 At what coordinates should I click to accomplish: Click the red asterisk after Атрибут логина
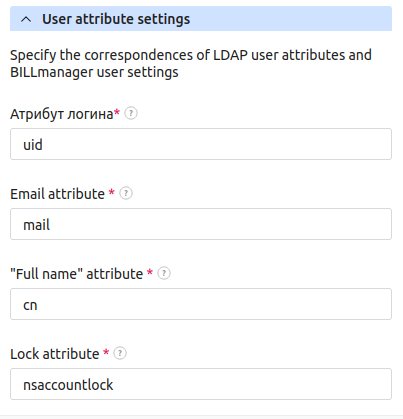tap(117, 112)
